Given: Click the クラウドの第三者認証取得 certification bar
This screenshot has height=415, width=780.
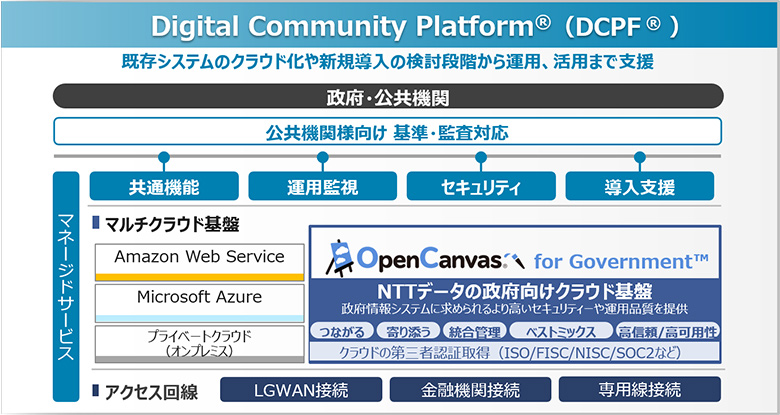Looking at the screenshot, I should click(x=515, y=352).
